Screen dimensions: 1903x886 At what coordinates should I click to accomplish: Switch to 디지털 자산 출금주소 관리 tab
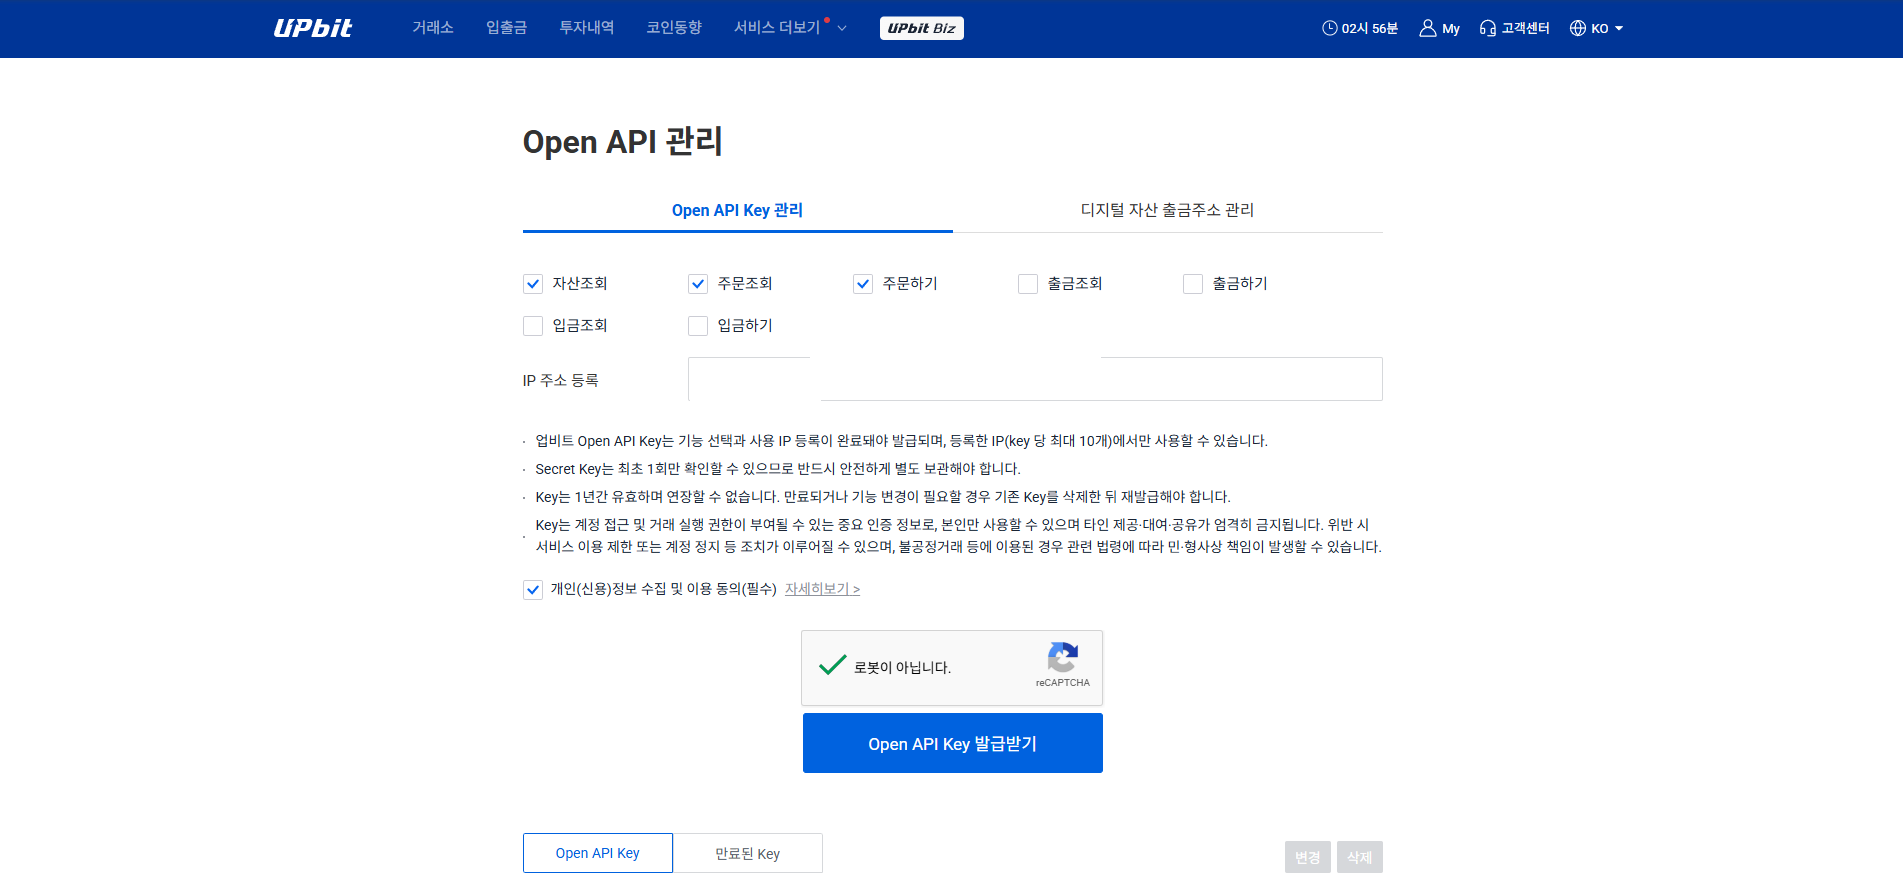[1167, 210]
